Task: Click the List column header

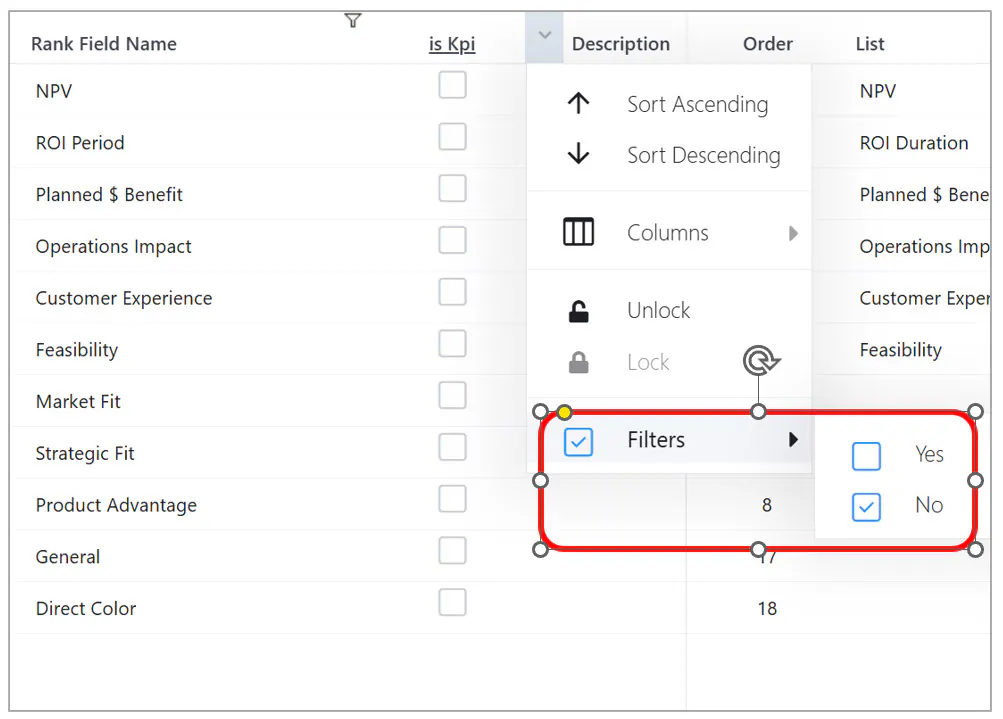Action: 870,43
